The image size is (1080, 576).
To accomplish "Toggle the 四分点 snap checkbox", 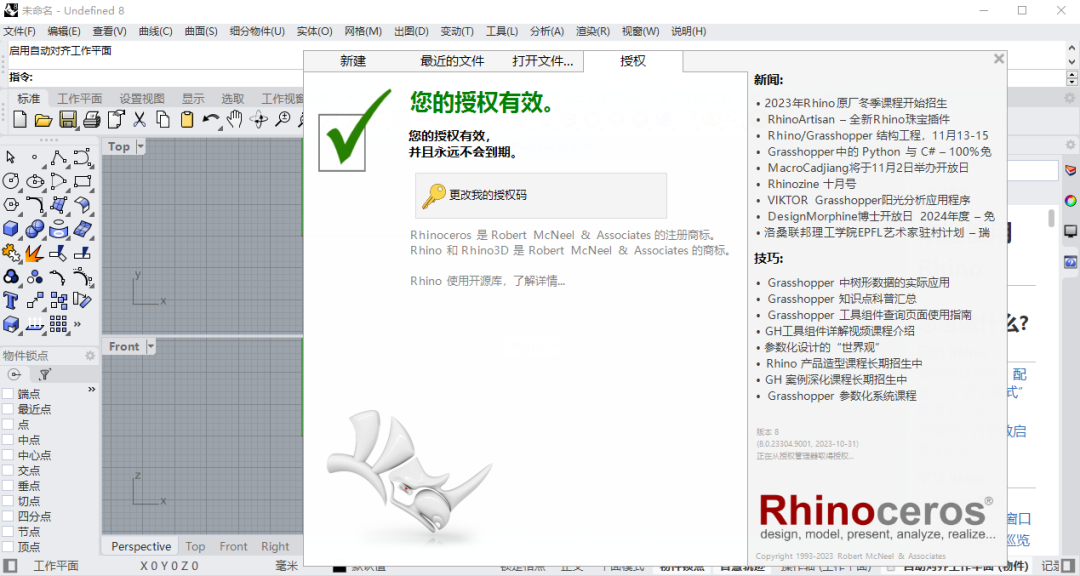I will tap(8, 516).
